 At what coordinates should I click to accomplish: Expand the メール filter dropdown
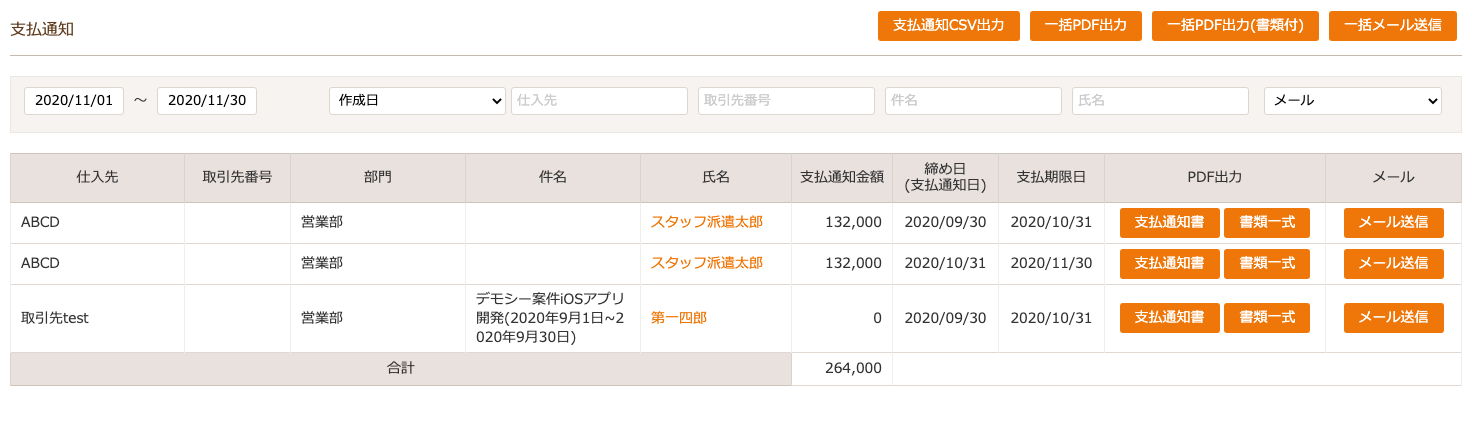1353,101
